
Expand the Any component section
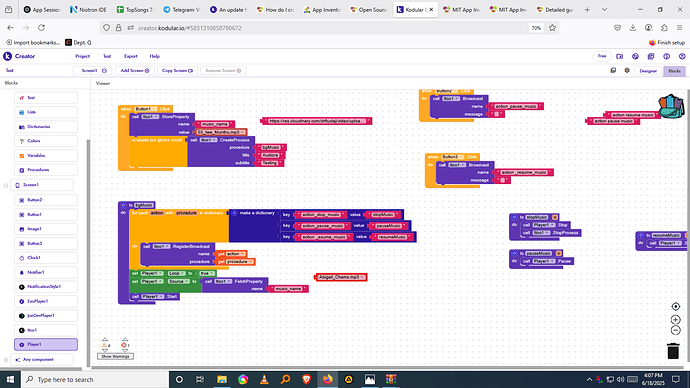click(x=6, y=359)
